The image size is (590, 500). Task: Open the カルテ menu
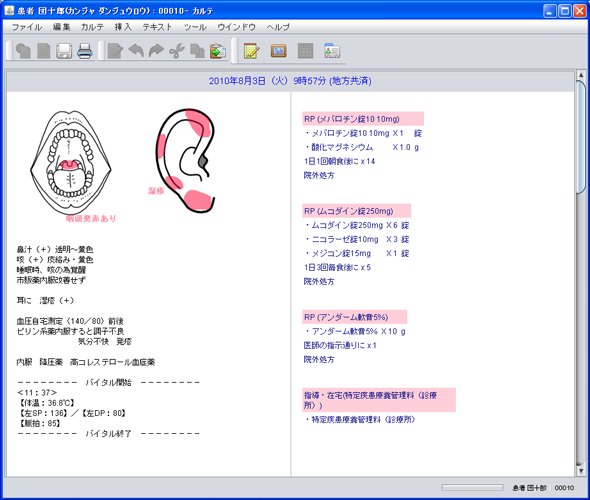(x=92, y=27)
